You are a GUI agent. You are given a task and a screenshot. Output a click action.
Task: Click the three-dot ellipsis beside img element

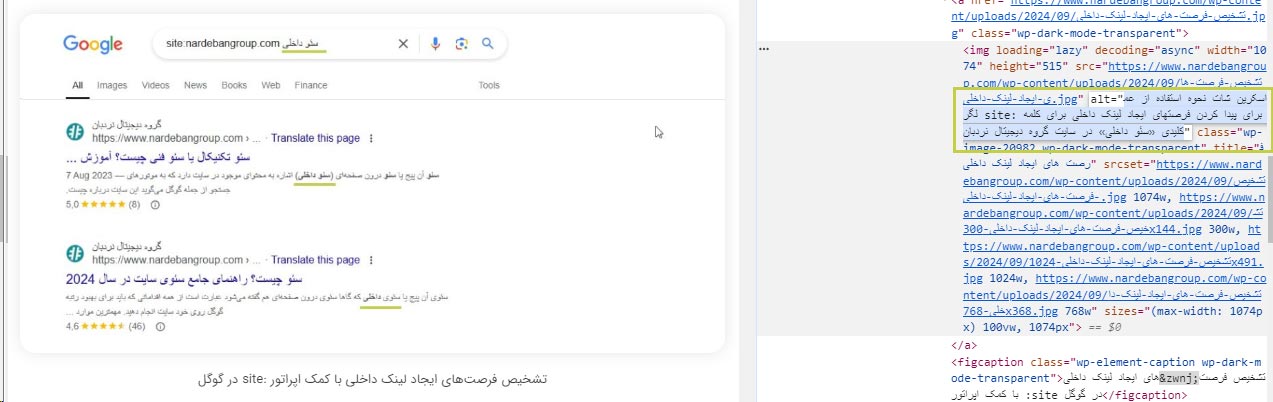(x=764, y=47)
